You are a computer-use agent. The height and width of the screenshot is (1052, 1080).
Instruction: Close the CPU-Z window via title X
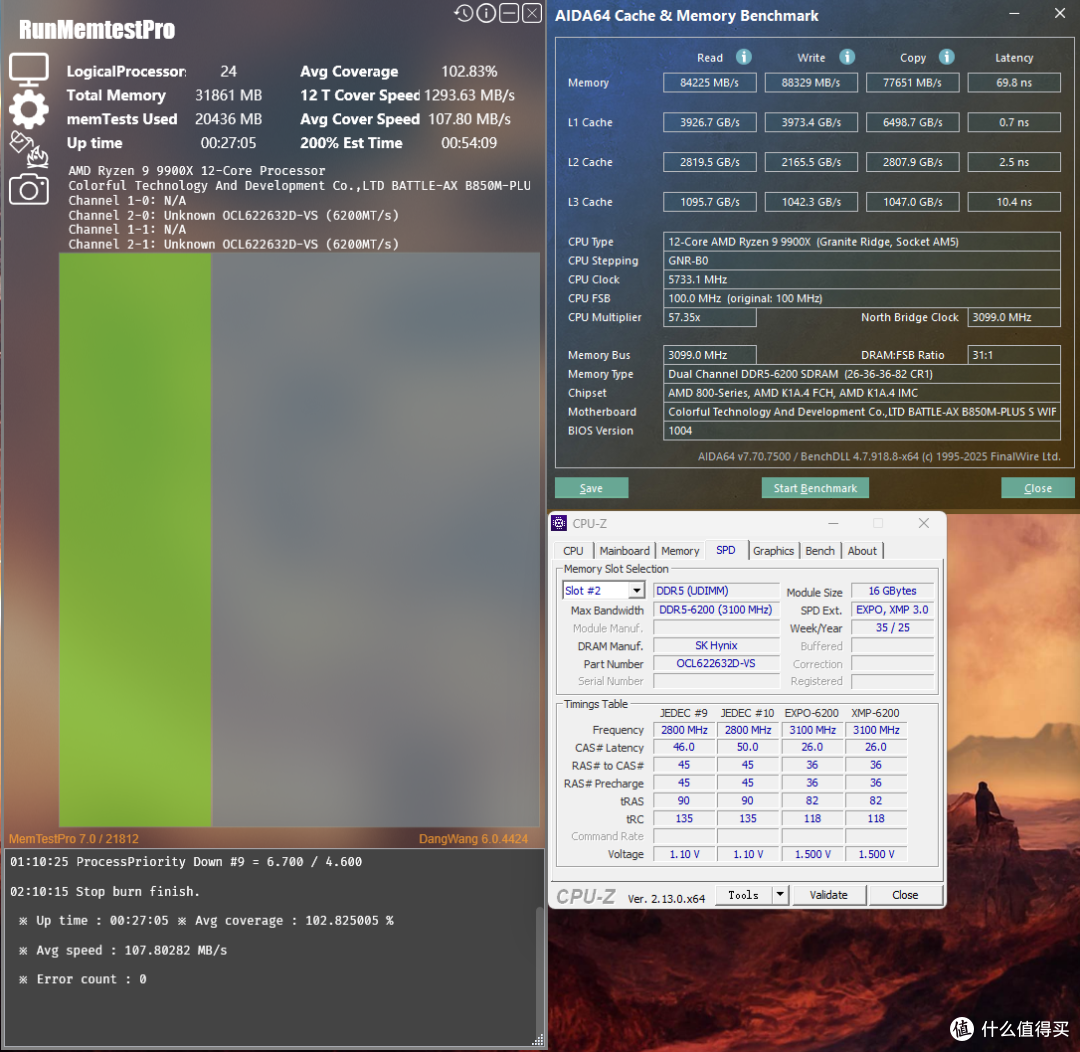click(x=924, y=524)
